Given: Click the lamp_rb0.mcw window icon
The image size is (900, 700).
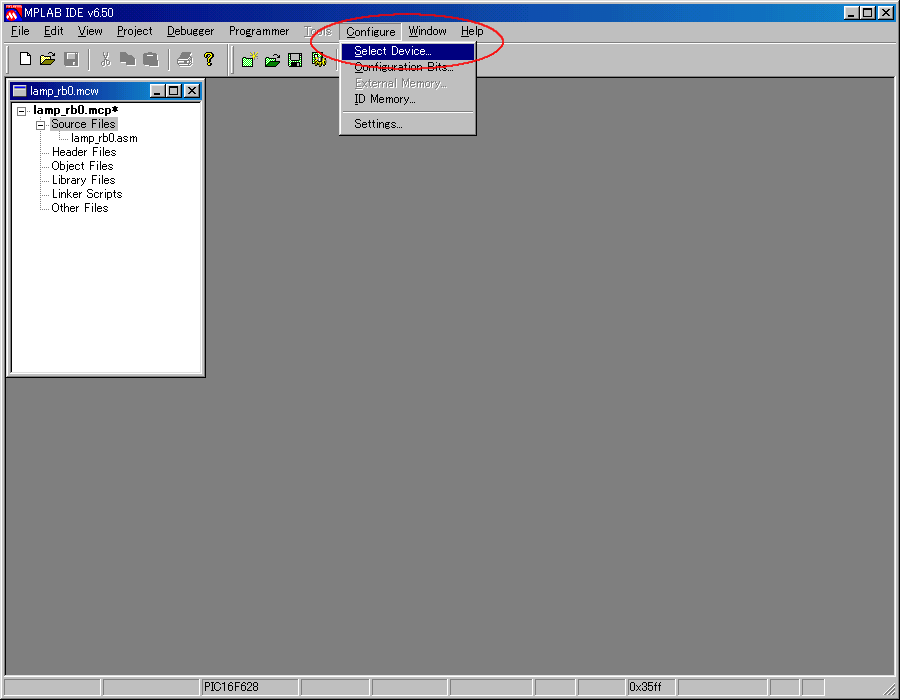Looking at the screenshot, I should (20, 91).
